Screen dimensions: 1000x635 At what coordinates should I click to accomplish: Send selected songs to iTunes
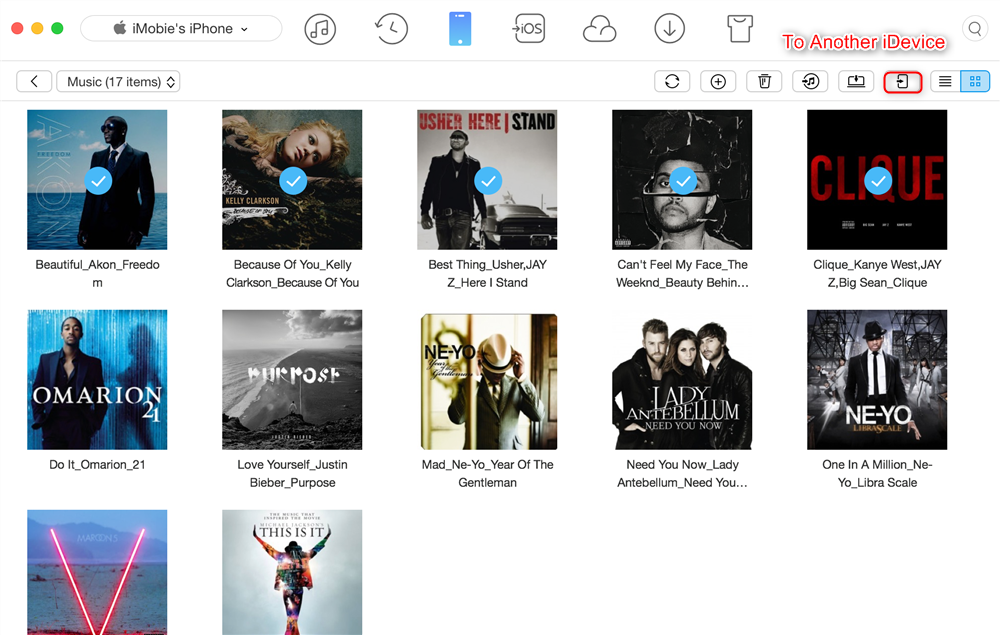click(x=811, y=82)
